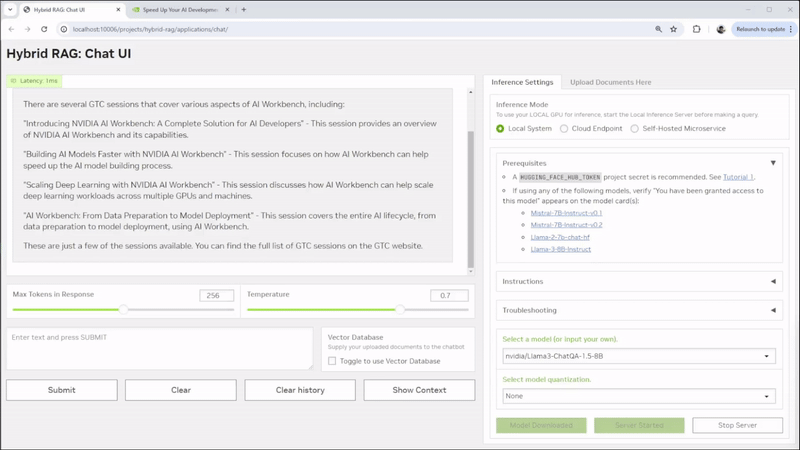
Task: Click the Submit button
Action: tap(62, 390)
